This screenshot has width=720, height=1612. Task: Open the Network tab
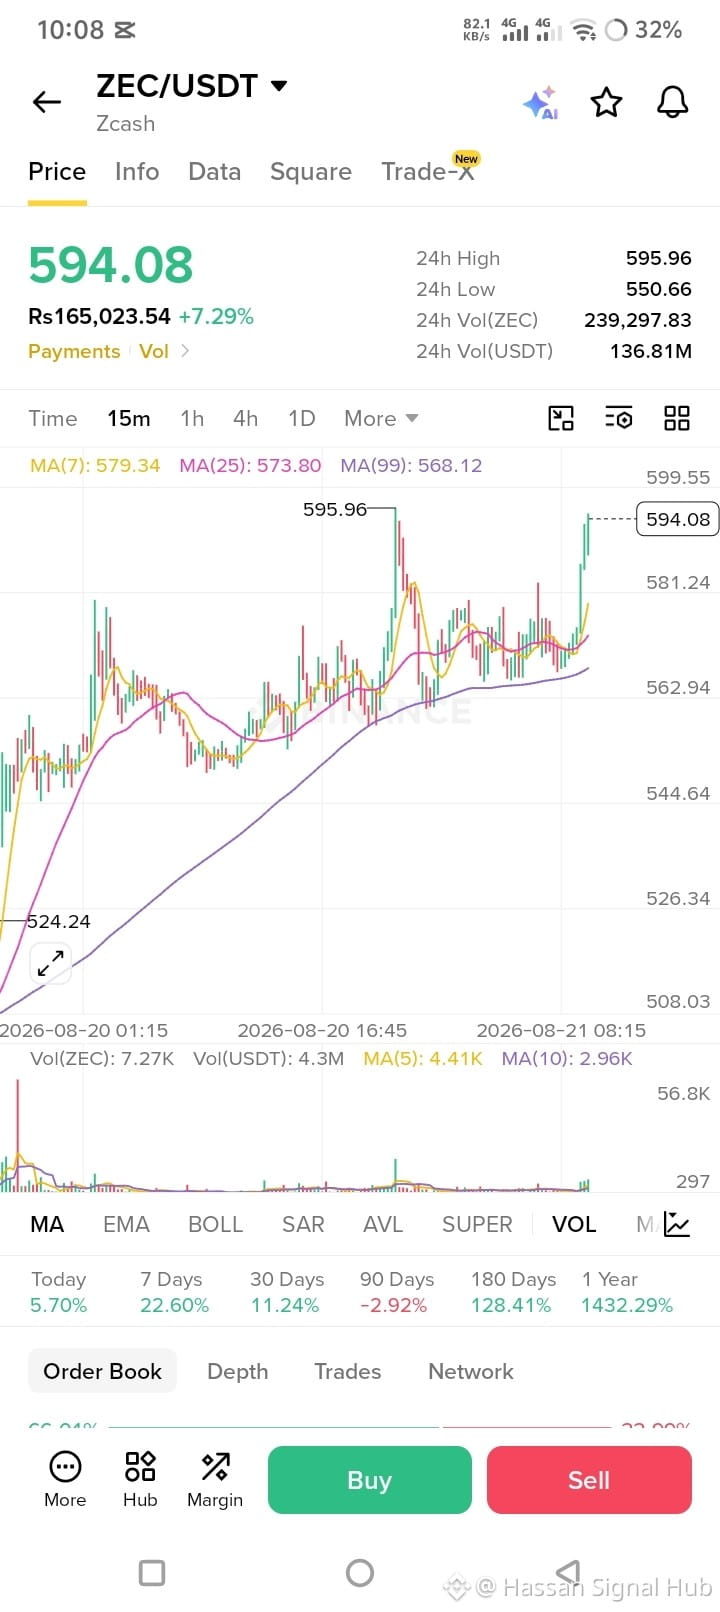tap(471, 1371)
